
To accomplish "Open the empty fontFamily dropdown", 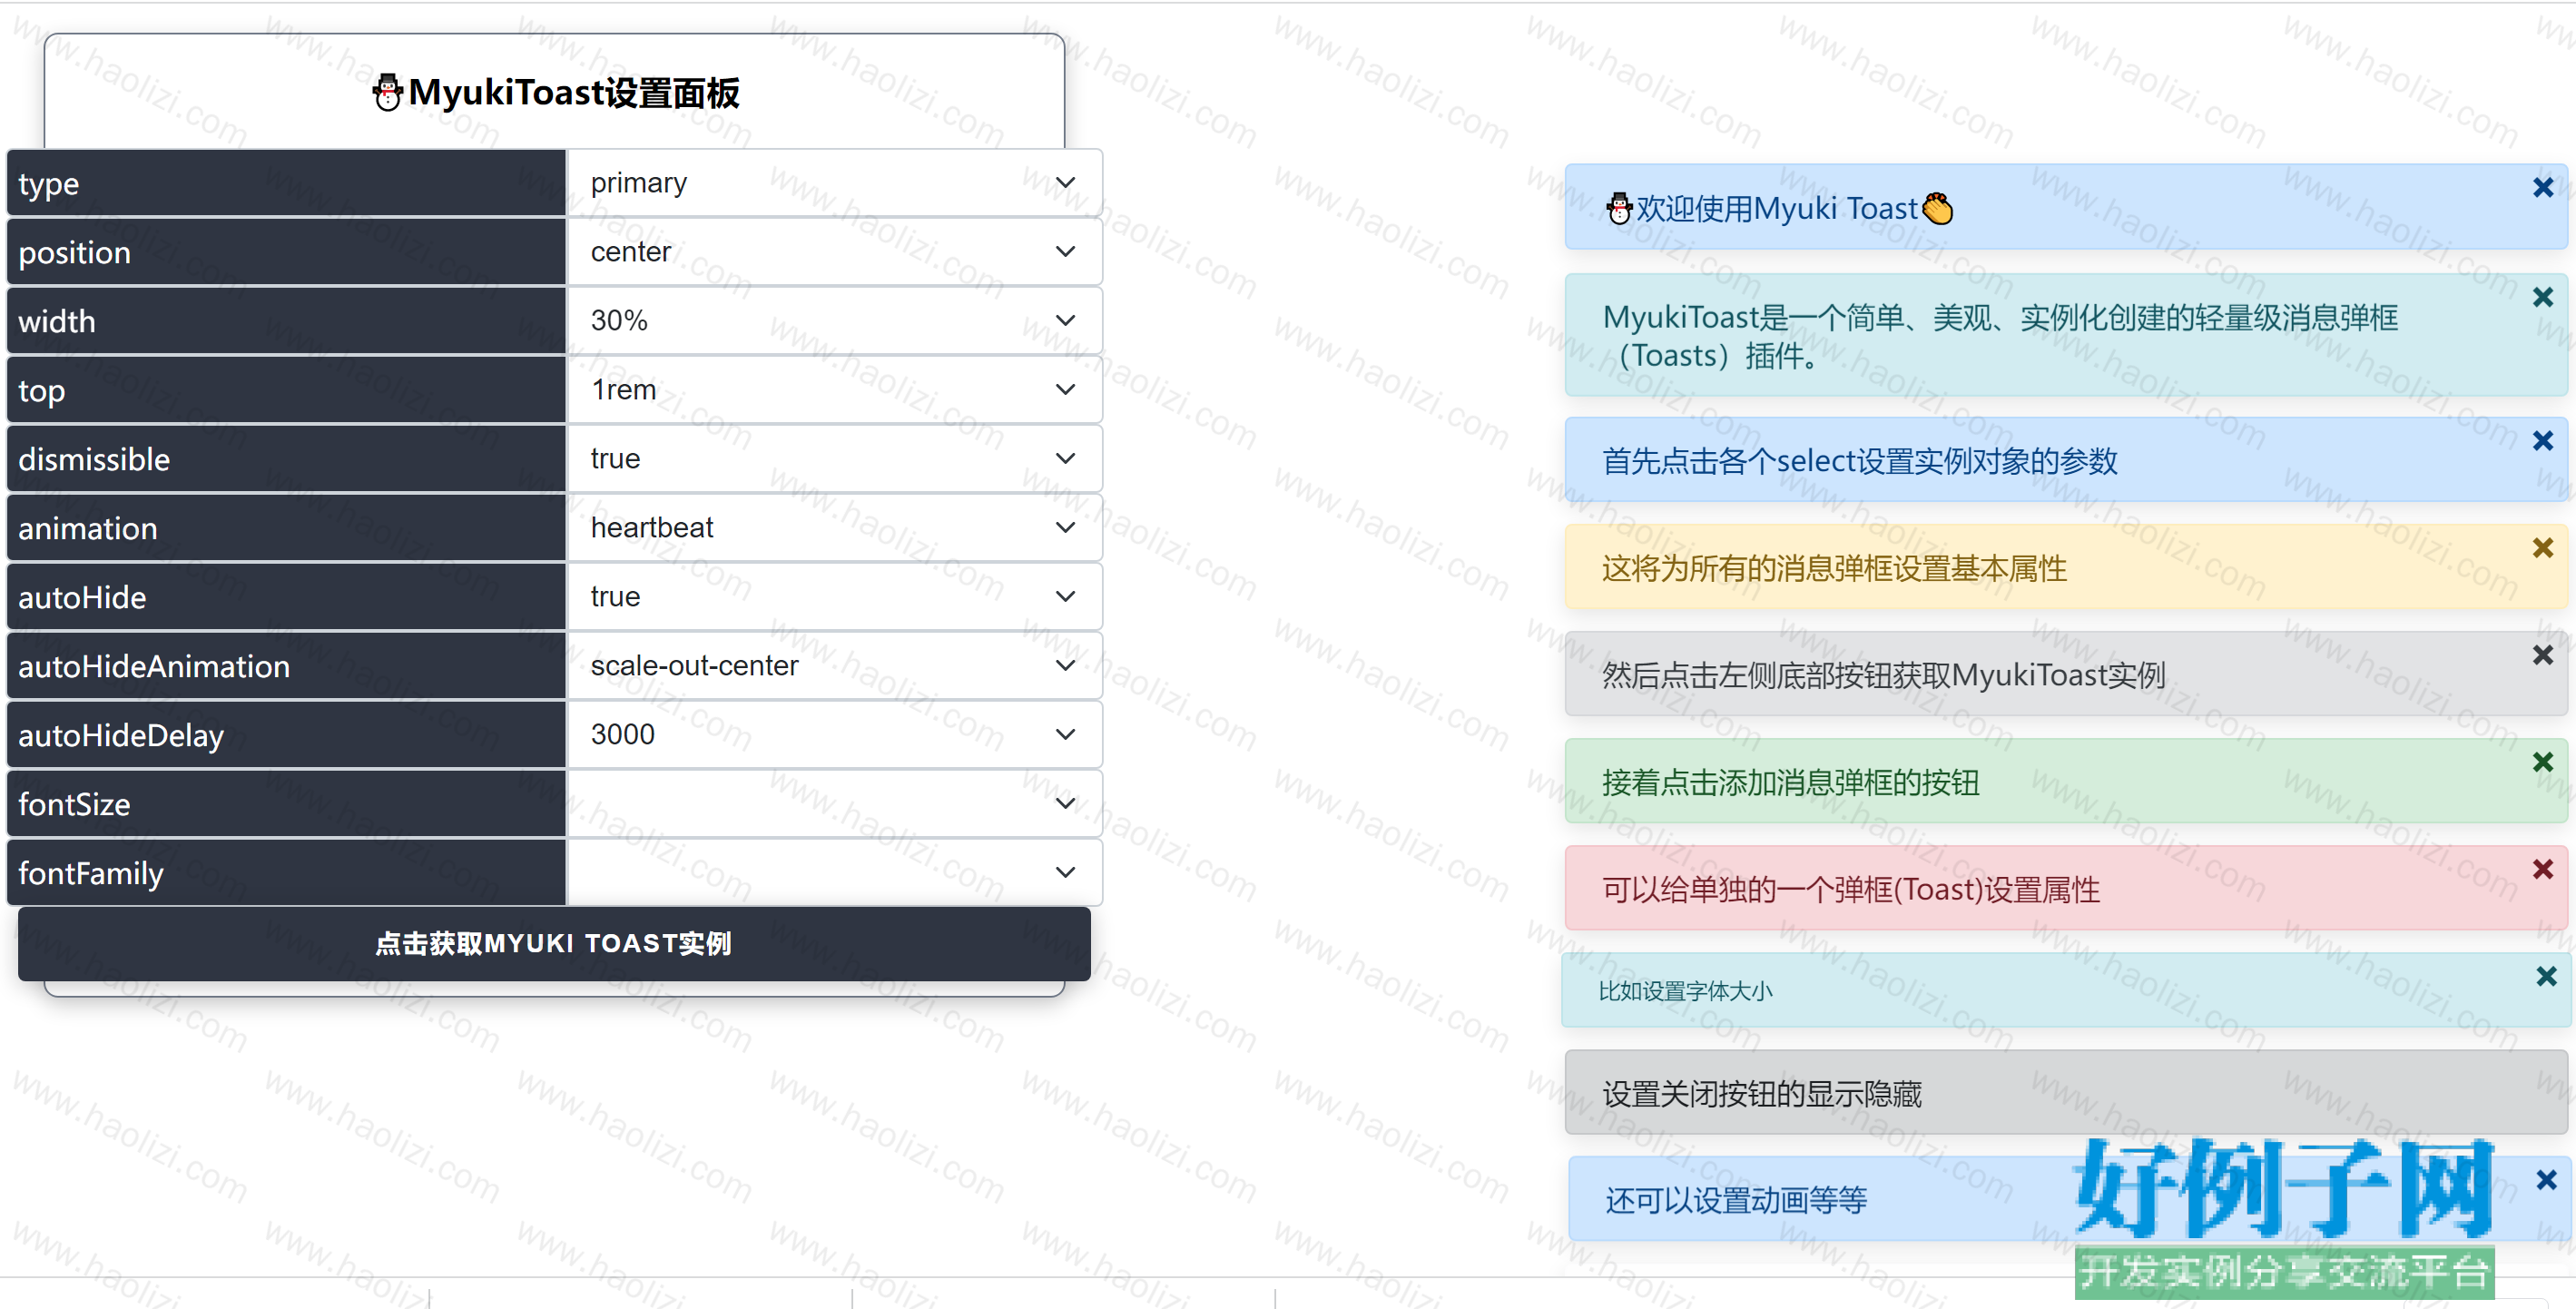I will (x=834, y=873).
